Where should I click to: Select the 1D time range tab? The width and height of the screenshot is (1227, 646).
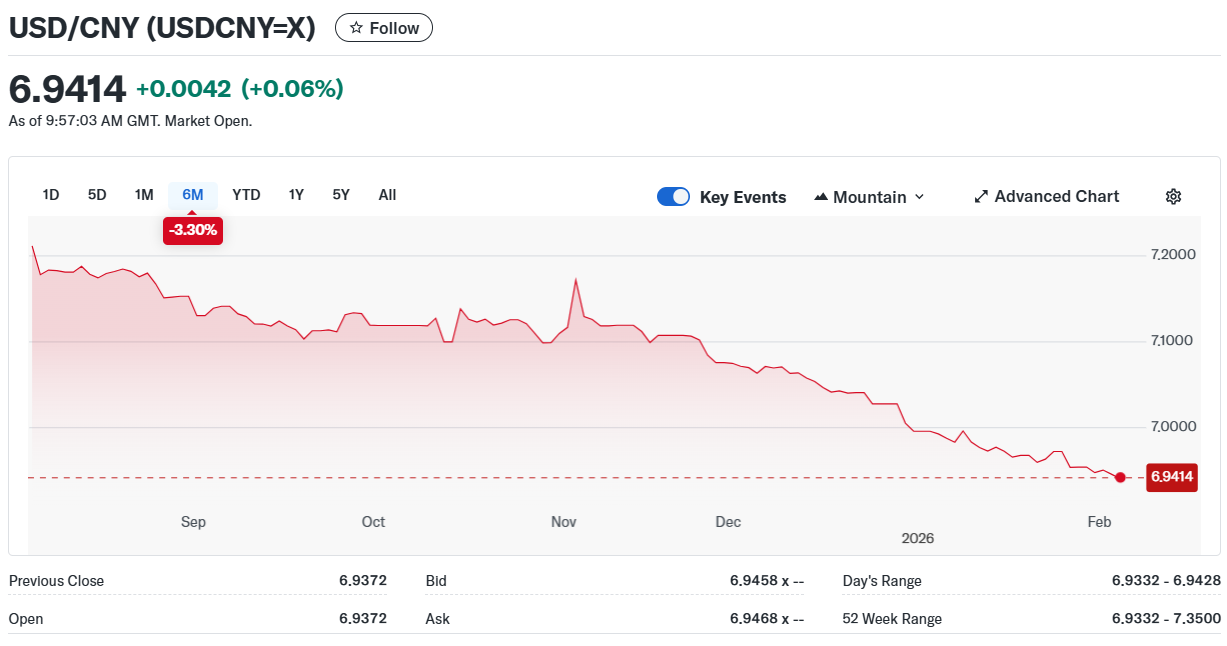tap(51, 195)
